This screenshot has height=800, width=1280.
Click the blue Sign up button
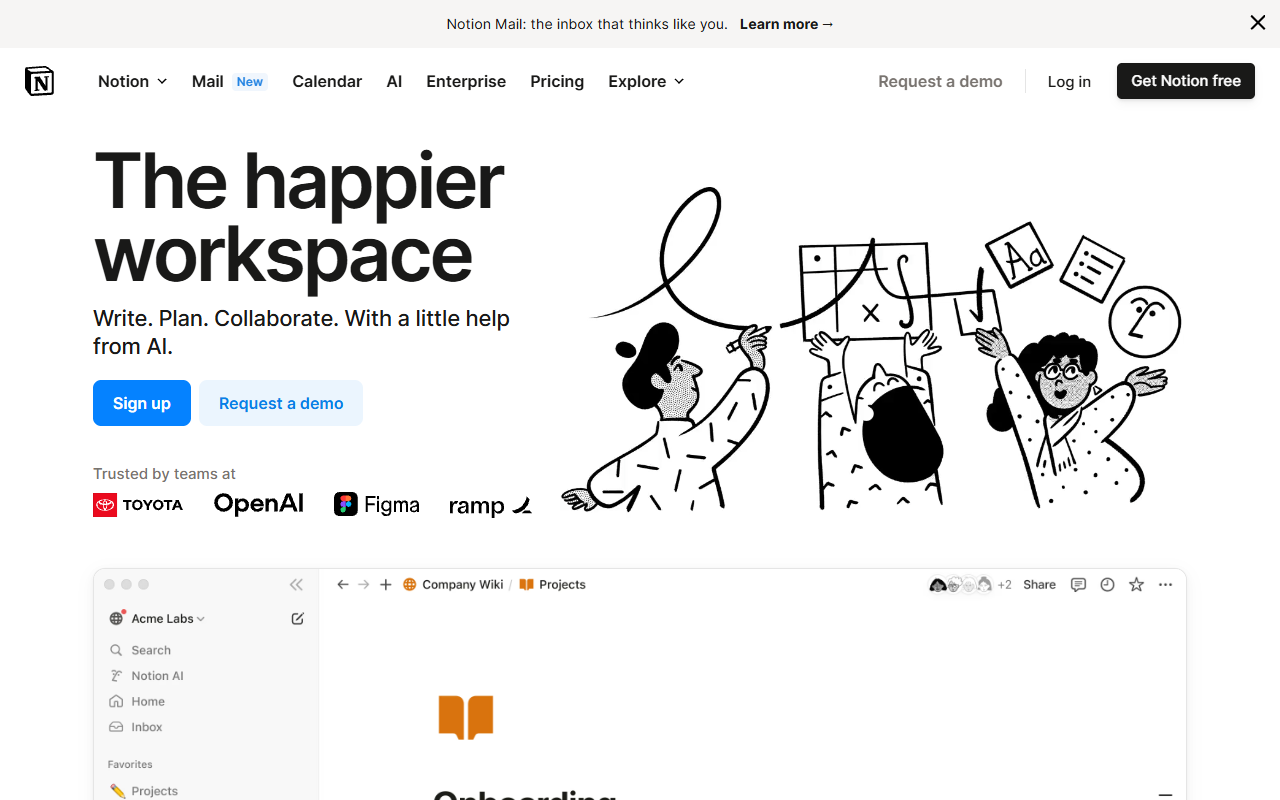click(x=142, y=403)
